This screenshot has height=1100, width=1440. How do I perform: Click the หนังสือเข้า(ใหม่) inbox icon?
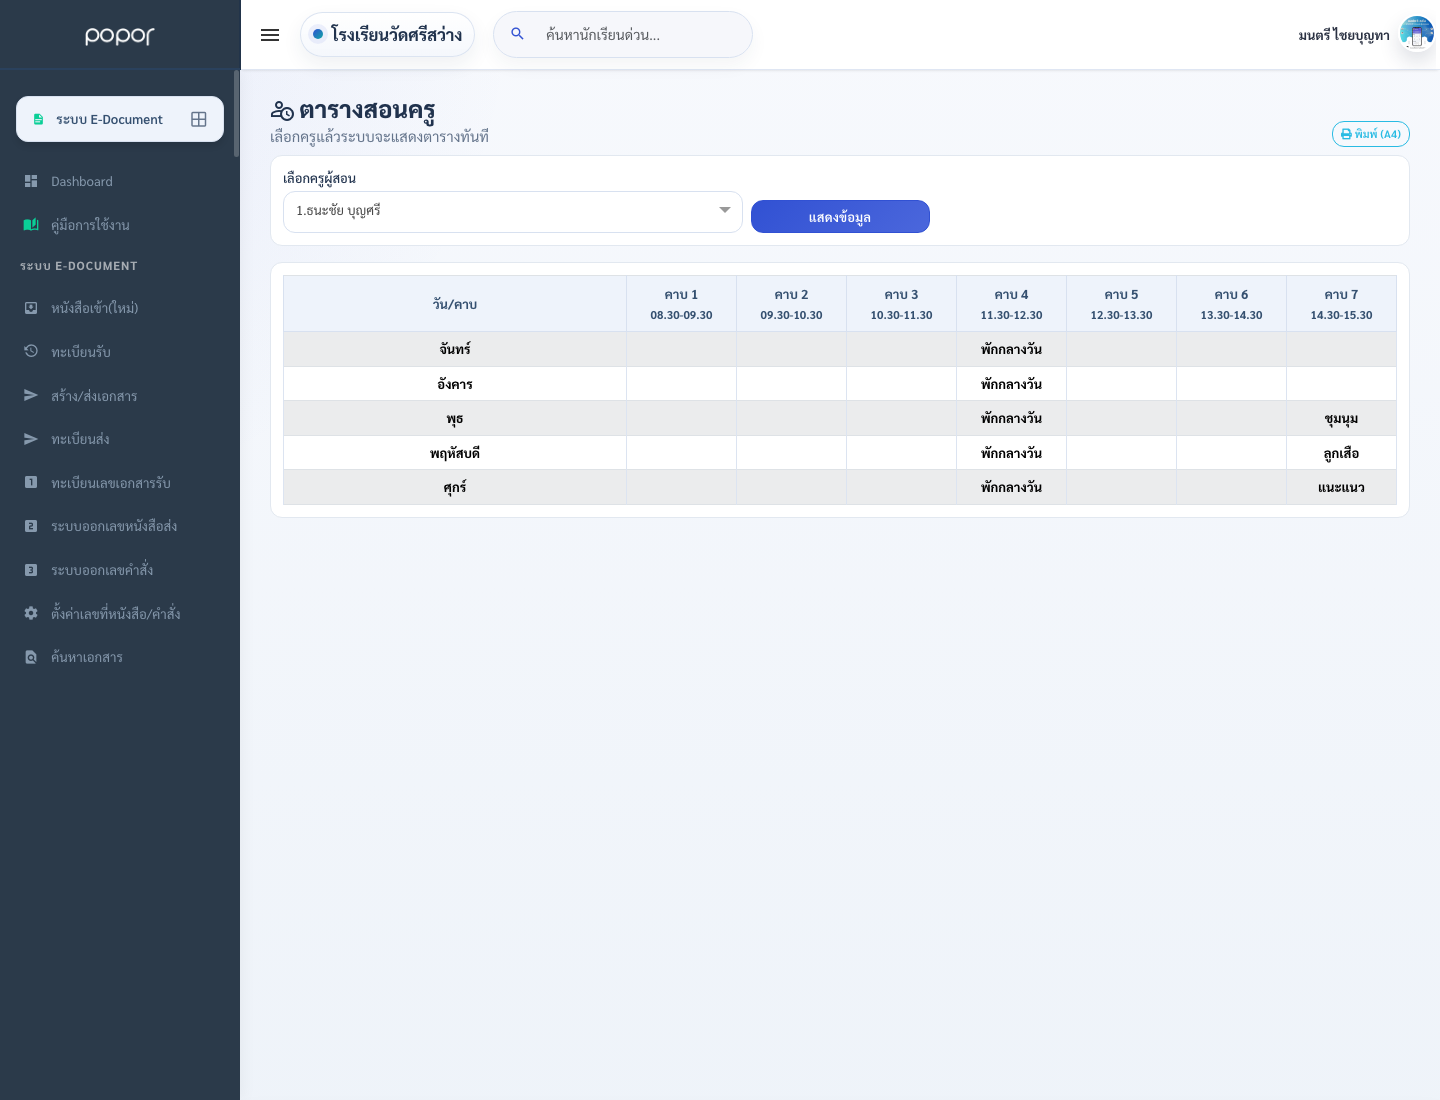pyautogui.click(x=31, y=308)
